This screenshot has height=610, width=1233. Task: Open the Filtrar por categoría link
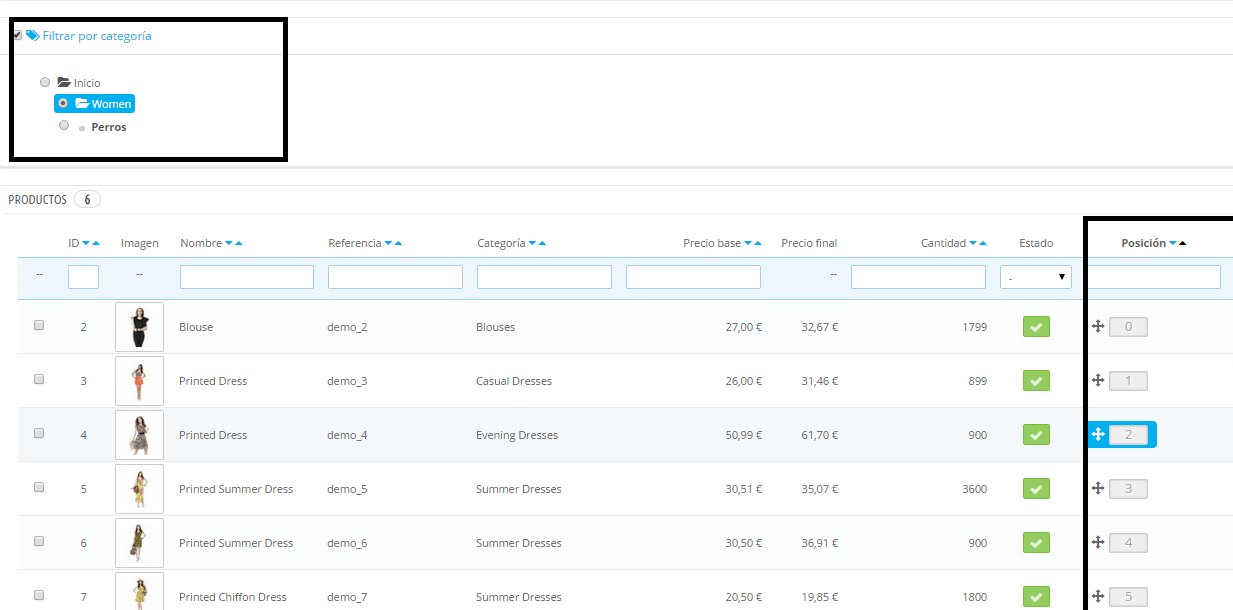pyautogui.click(x=96, y=35)
